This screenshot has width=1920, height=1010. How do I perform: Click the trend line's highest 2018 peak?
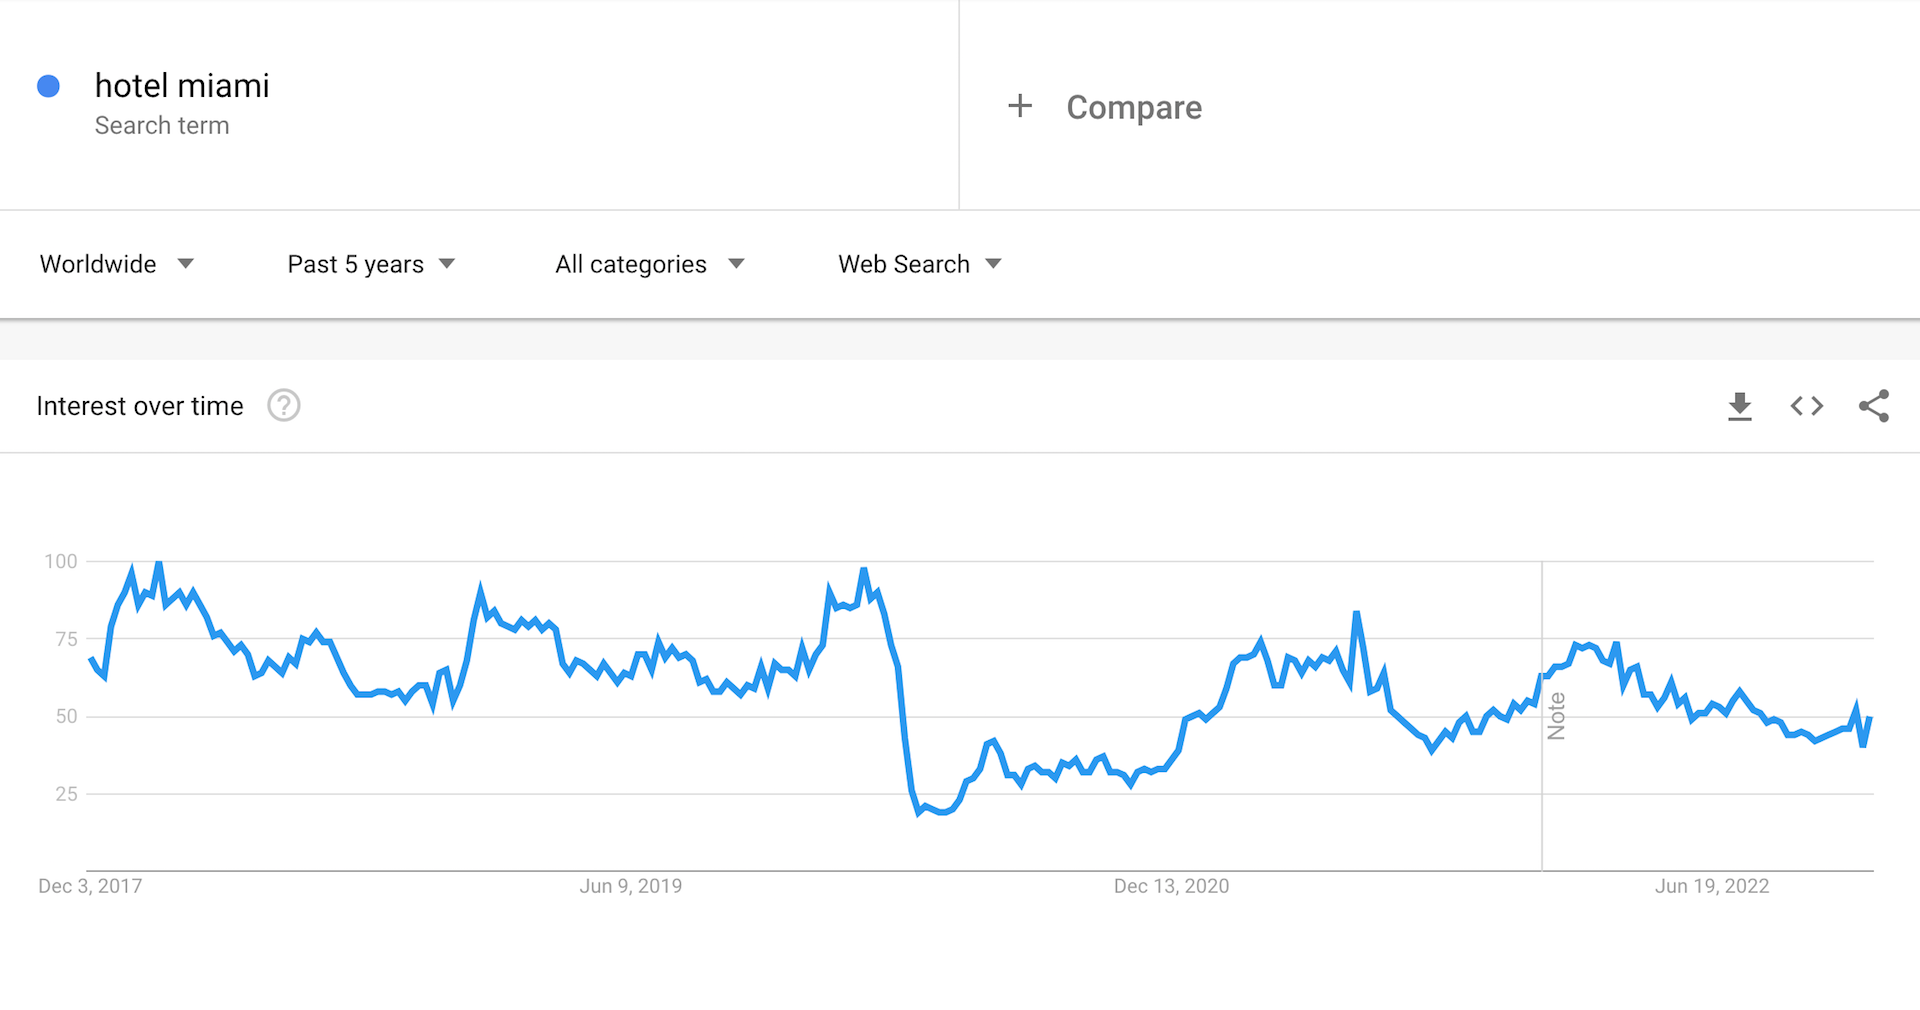click(x=158, y=563)
